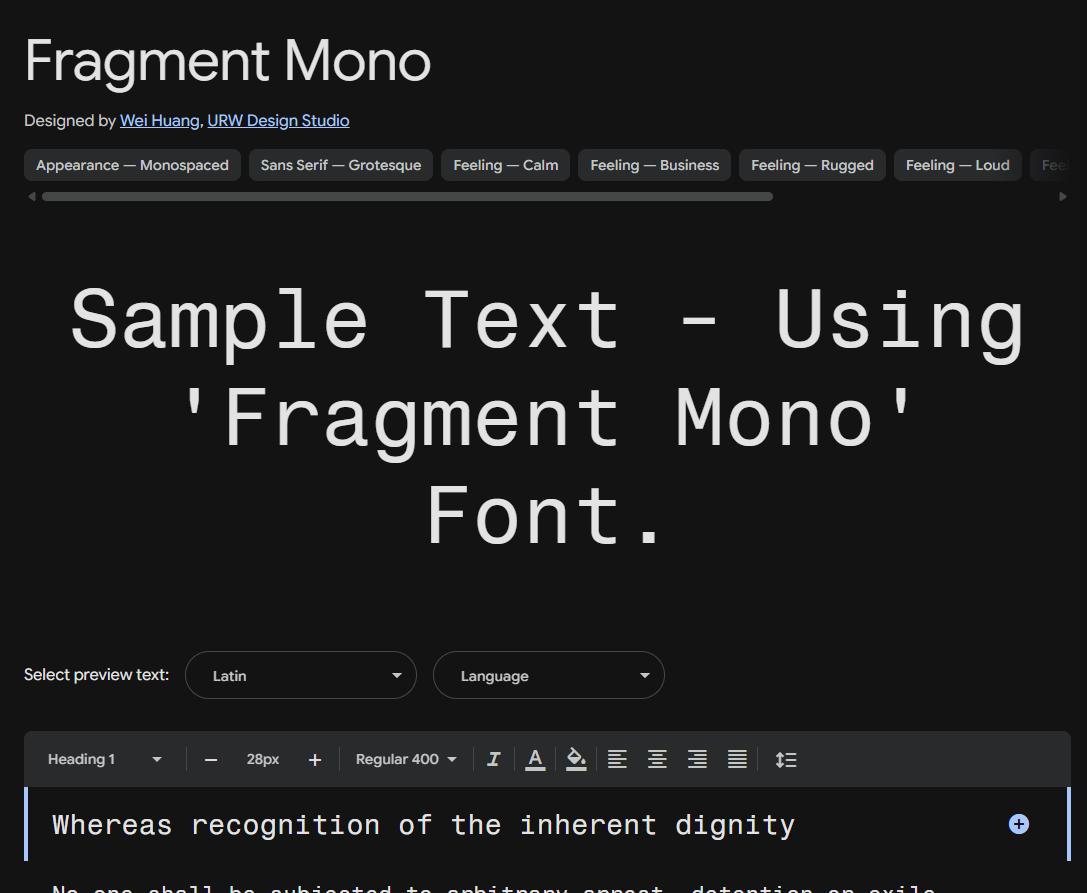Click the blue plus circle on the Whereas line
The image size is (1087, 893).
point(1018,824)
